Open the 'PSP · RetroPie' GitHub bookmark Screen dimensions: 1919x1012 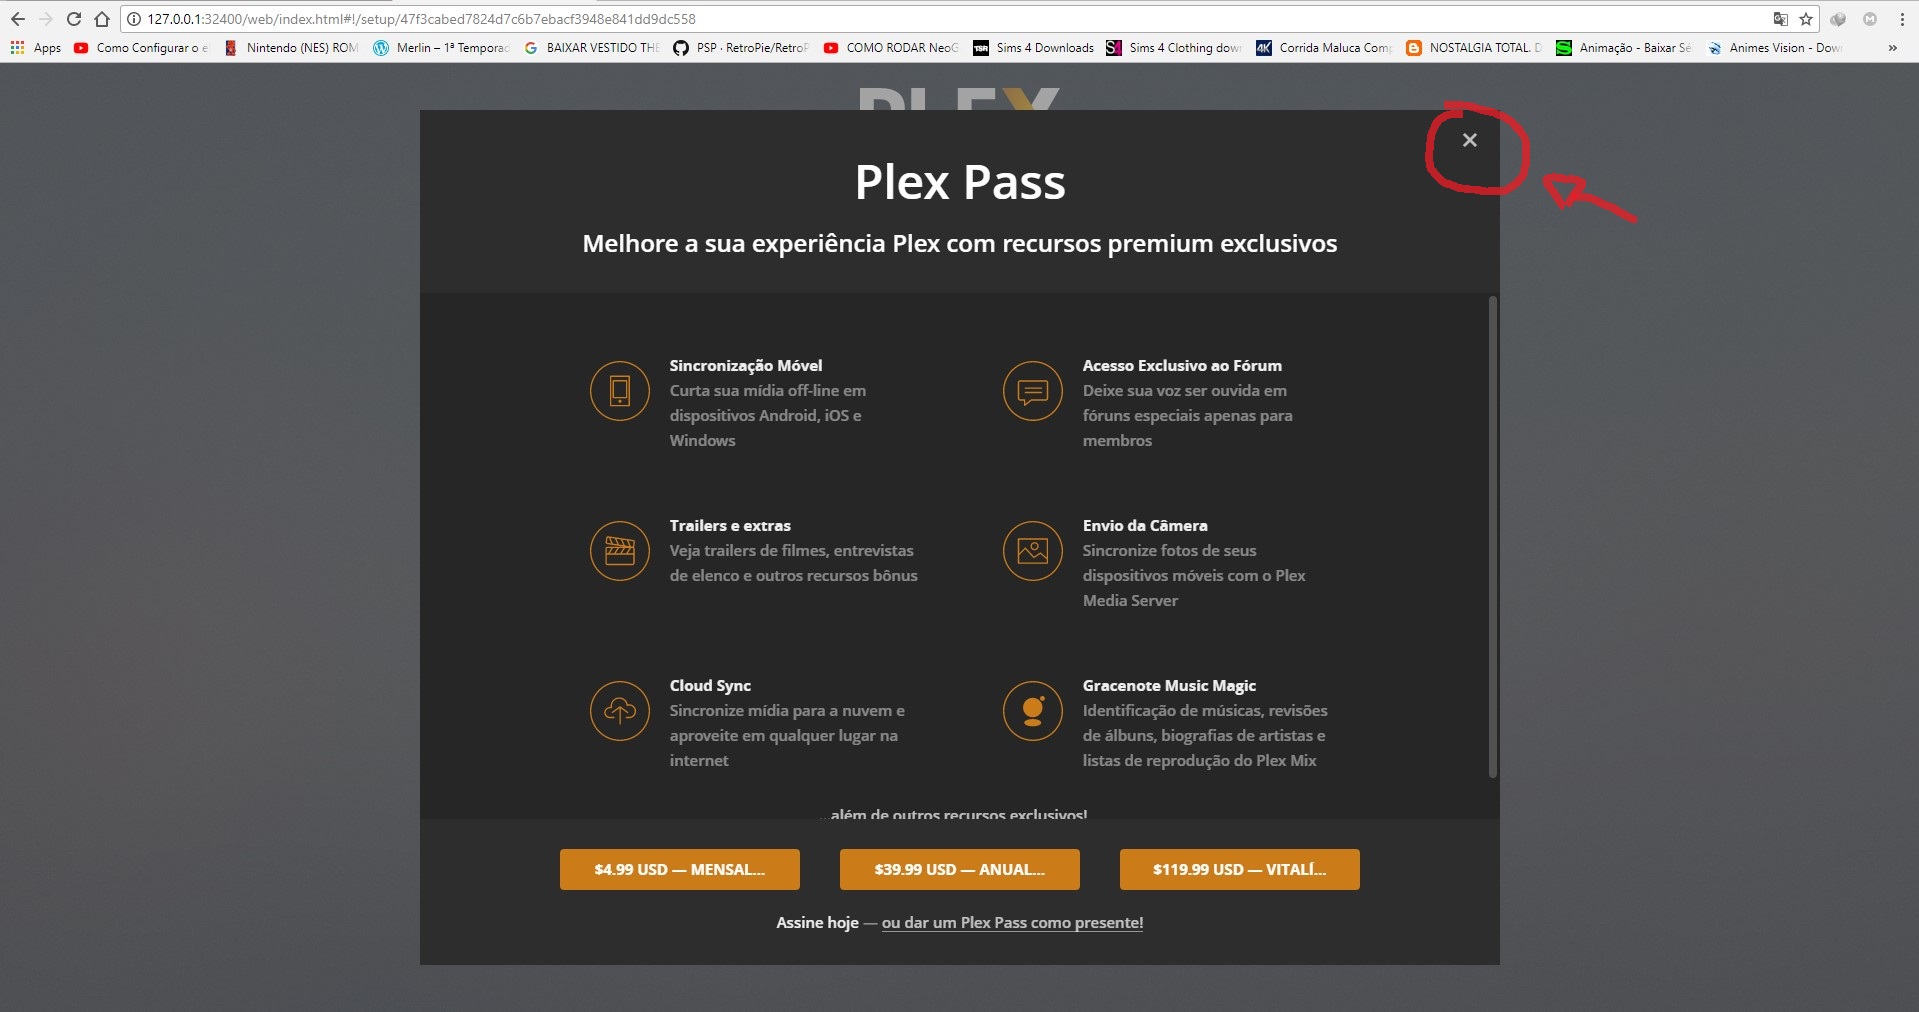(x=742, y=47)
